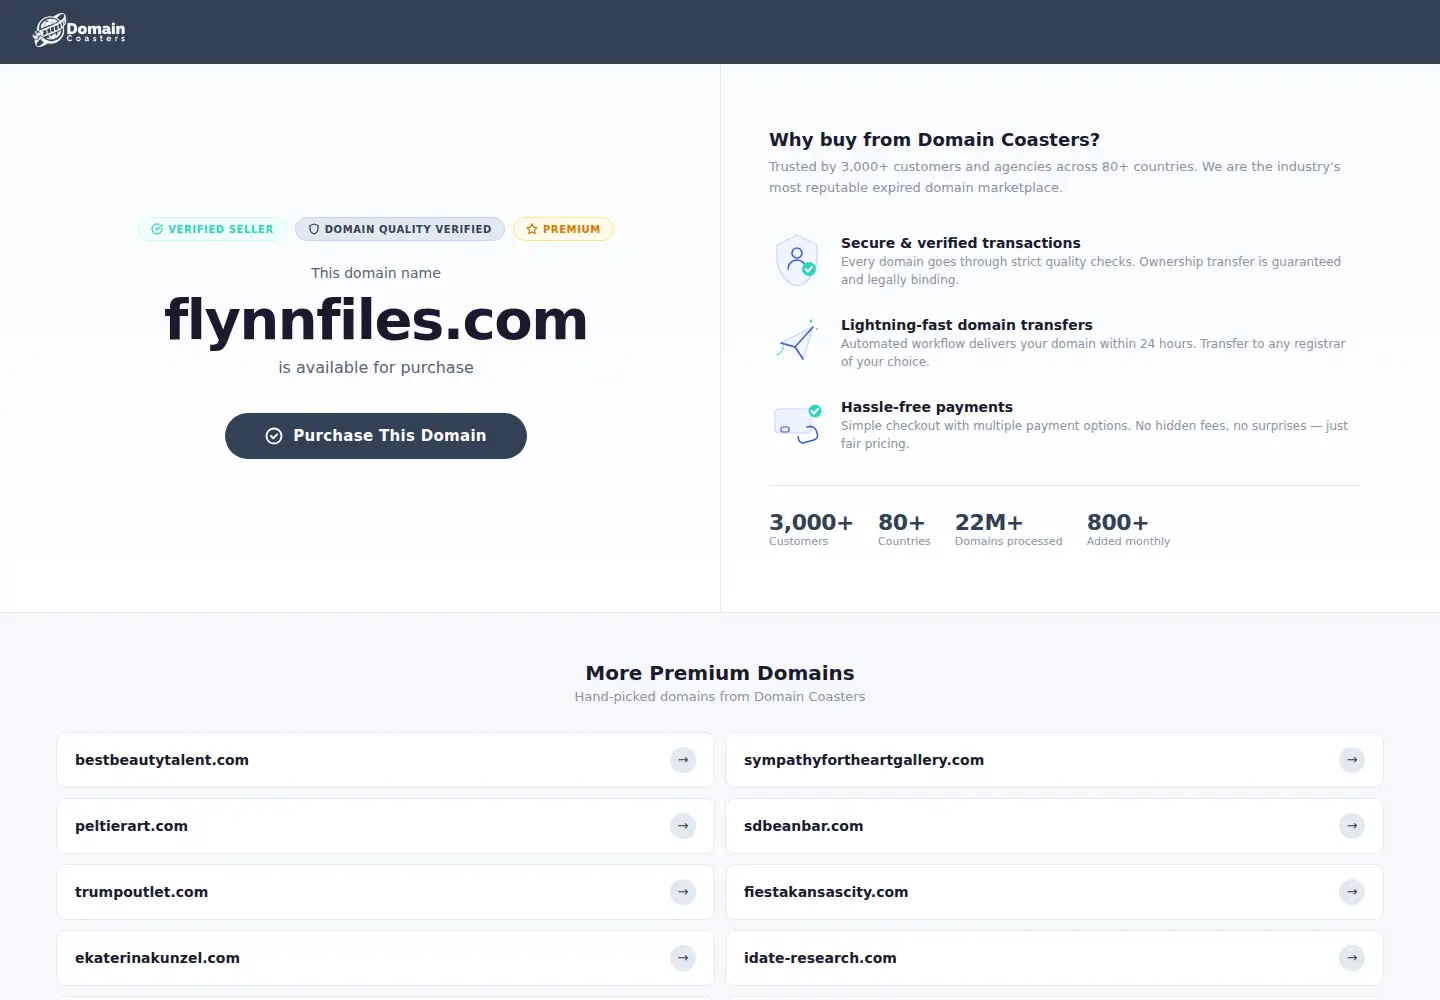This screenshot has height=1000, width=1440.
Task: Click the arrow icon for sympathyfortheartgallery.com
Action: (x=1352, y=760)
